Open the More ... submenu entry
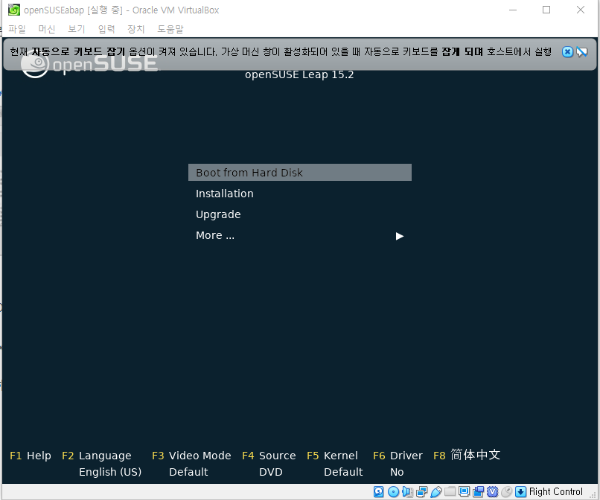Screen dimensions: 600x500 215,235
